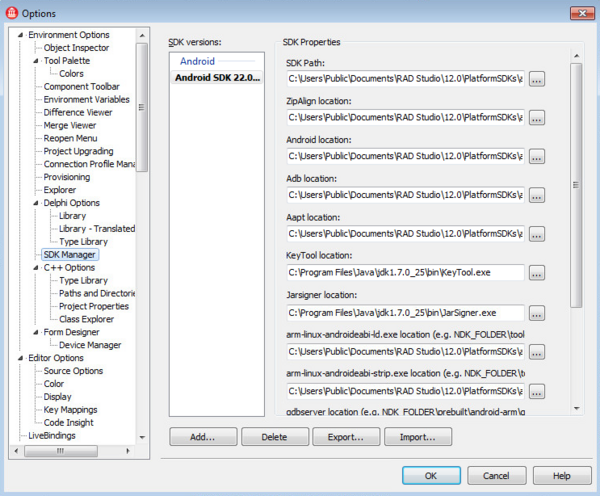Open Color under Editor Options

(54, 384)
